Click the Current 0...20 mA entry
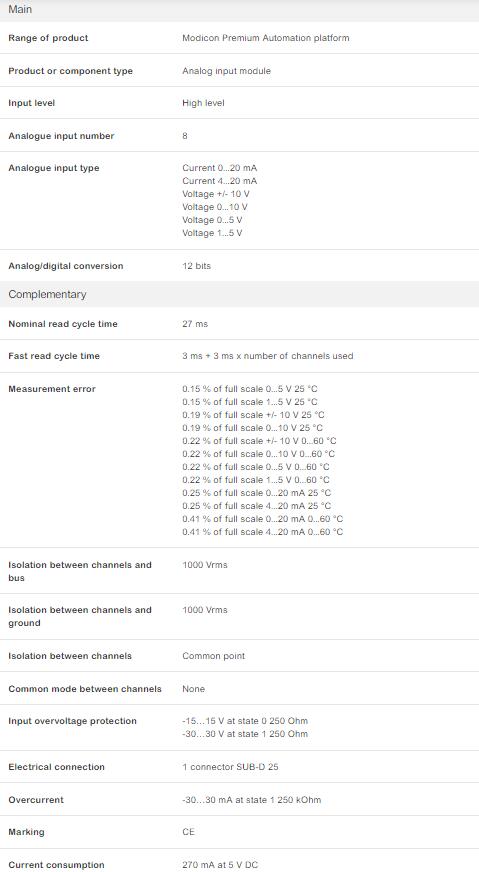 coord(219,168)
